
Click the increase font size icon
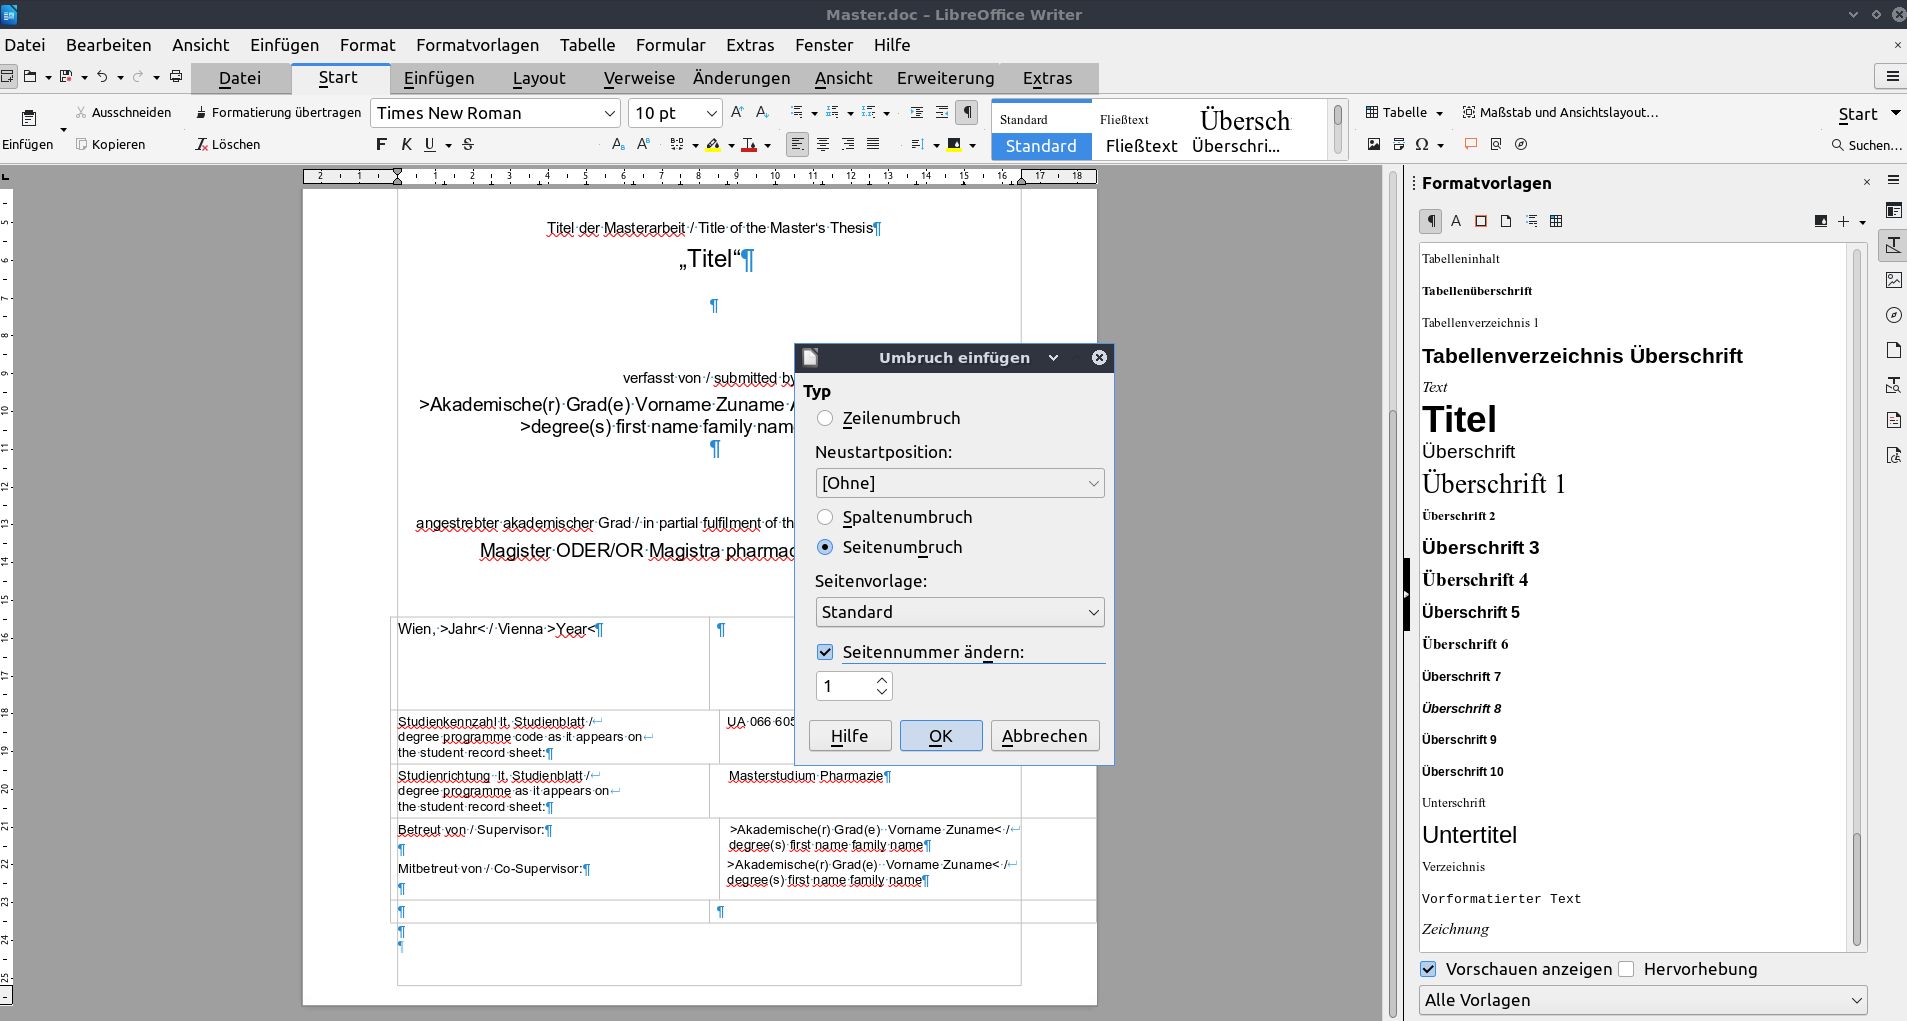pyautogui.click(x=737, y=113)
